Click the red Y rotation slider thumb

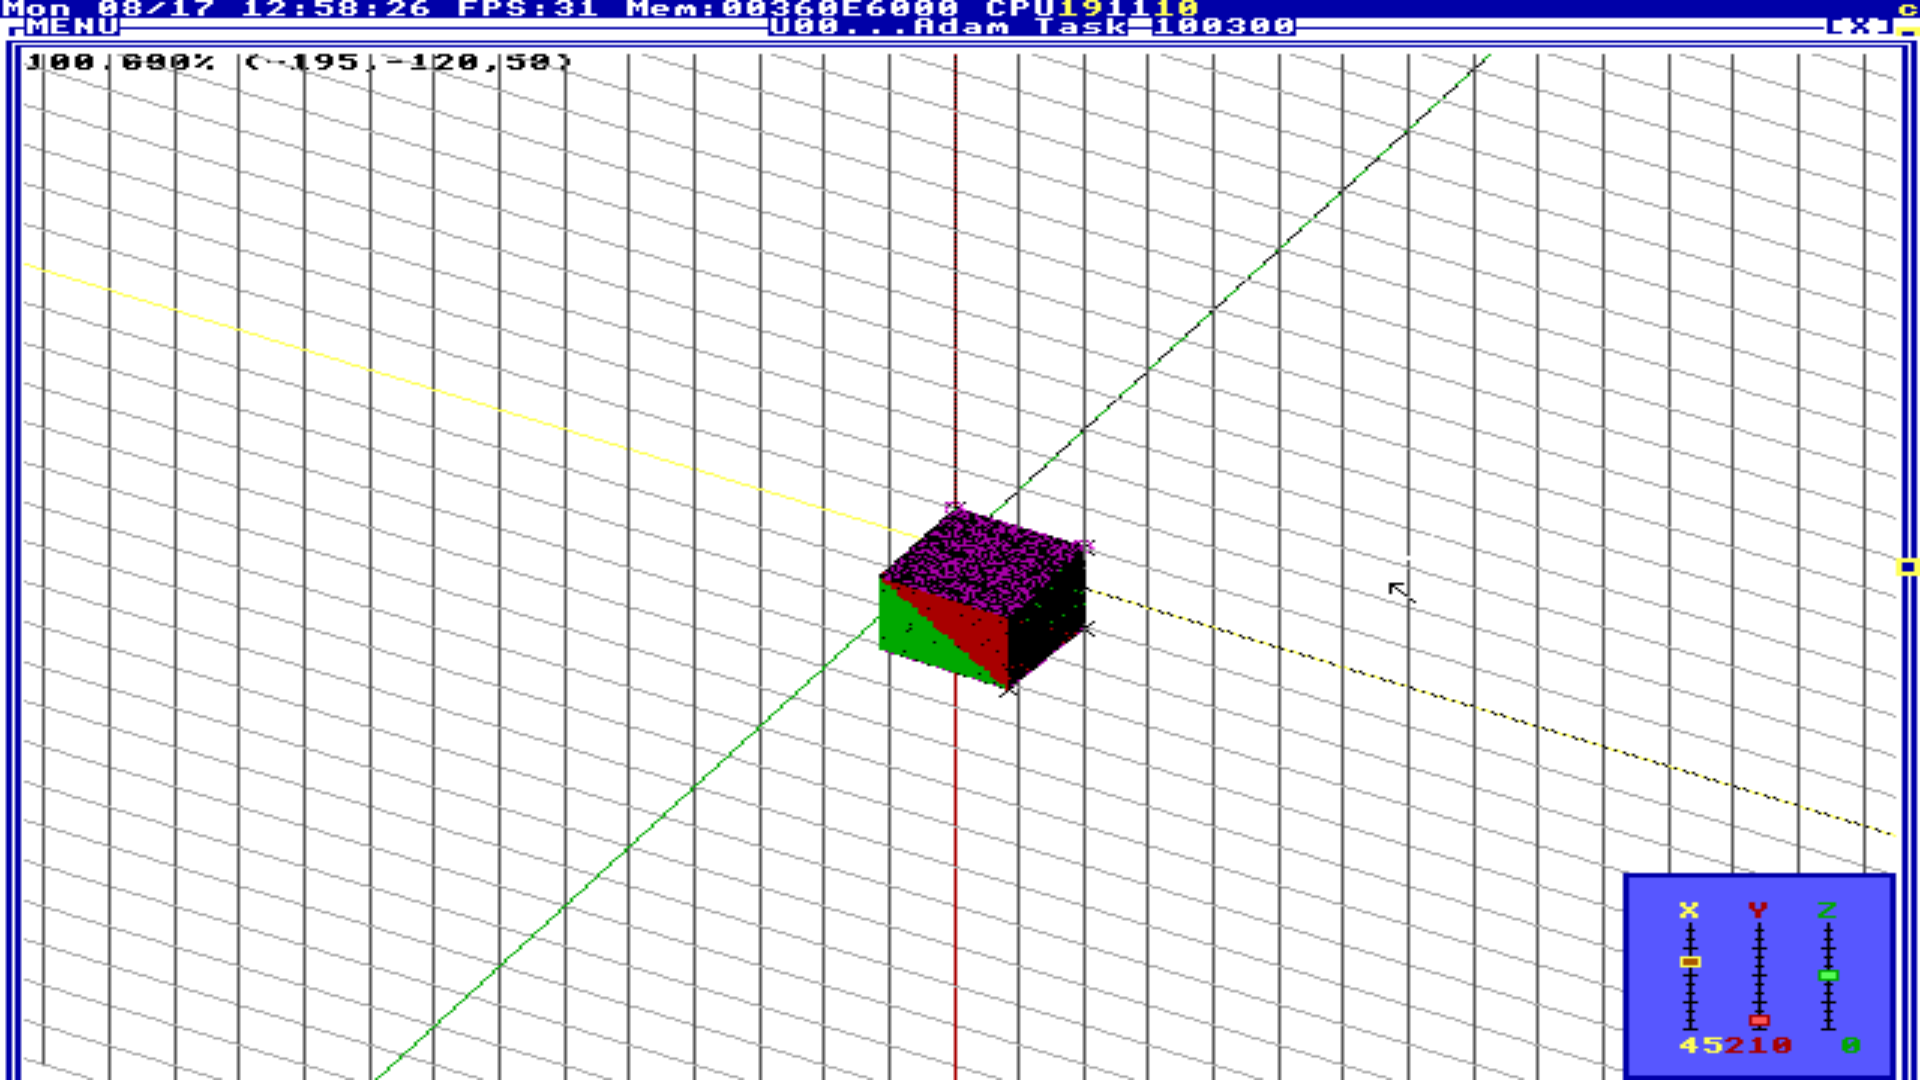[x=1759, y=1020]
